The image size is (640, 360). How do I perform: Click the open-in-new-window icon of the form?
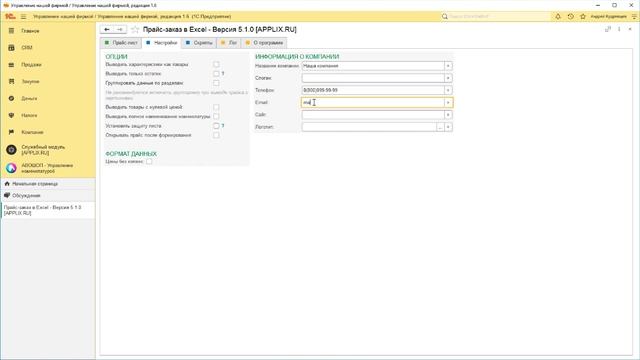click(x=608, y=29)
